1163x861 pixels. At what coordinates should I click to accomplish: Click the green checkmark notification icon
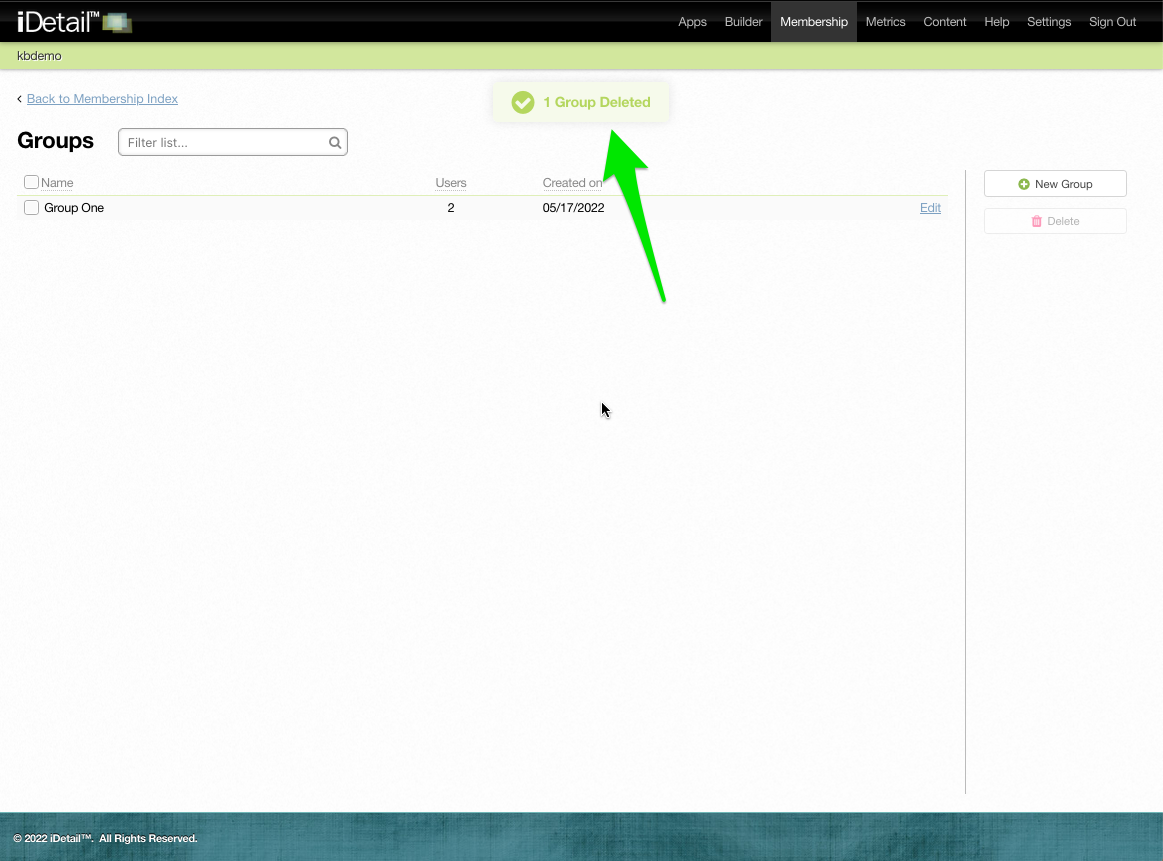(523, 102)
